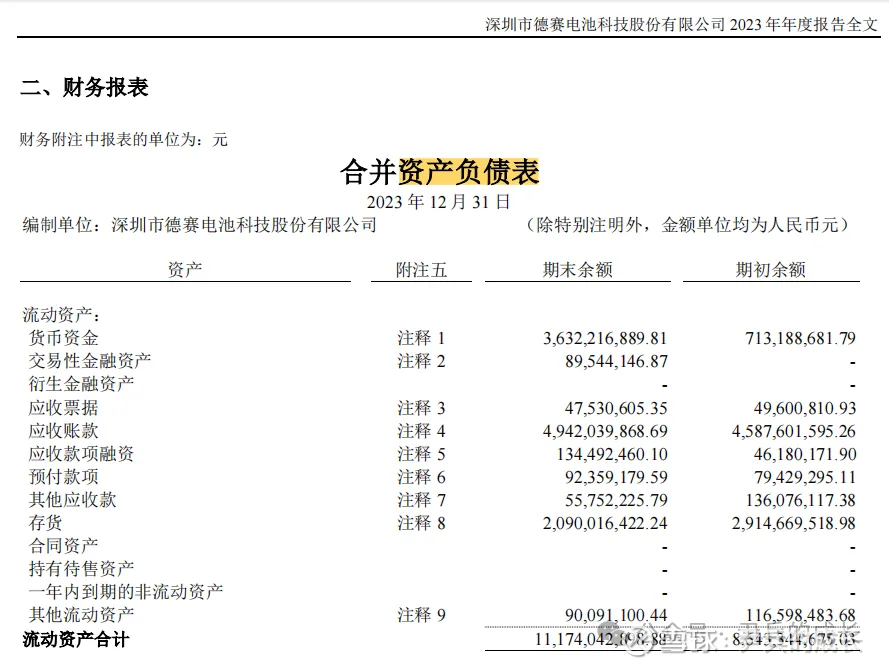Viewport: 889px width, 669px height.
Task: Click the note （除特别注明外，金额单位均为人民币元）
Action: (687, 225)
